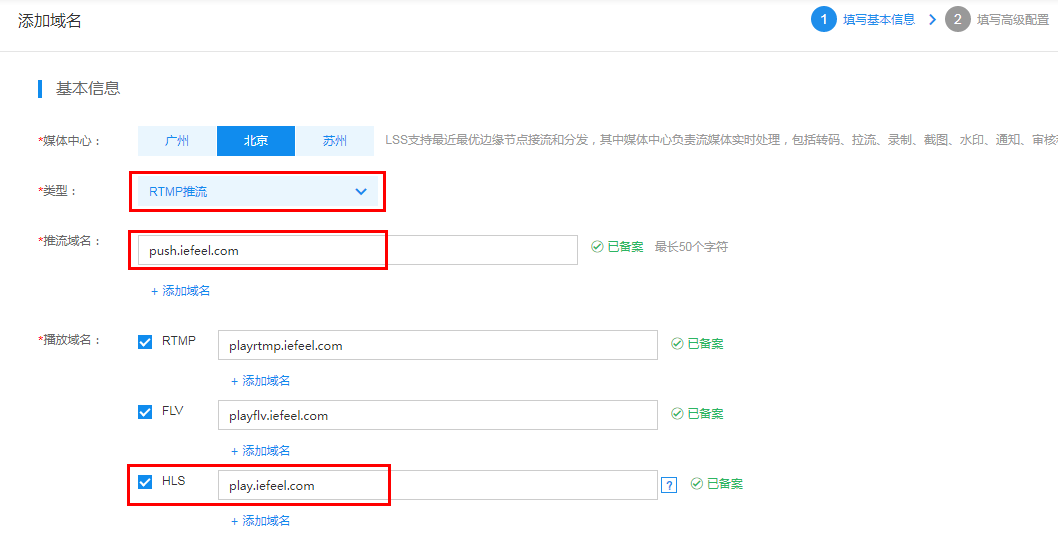Uncheck the RTMP playback checkbox
The height and width of the screenshot is (535, 1058).
(x=144, y=342)
